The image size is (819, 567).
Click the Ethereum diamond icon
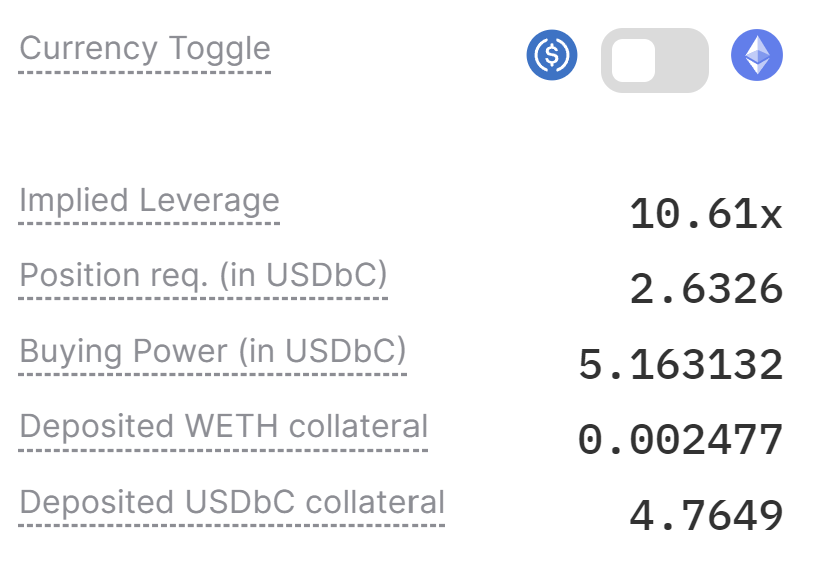point(757,55)
